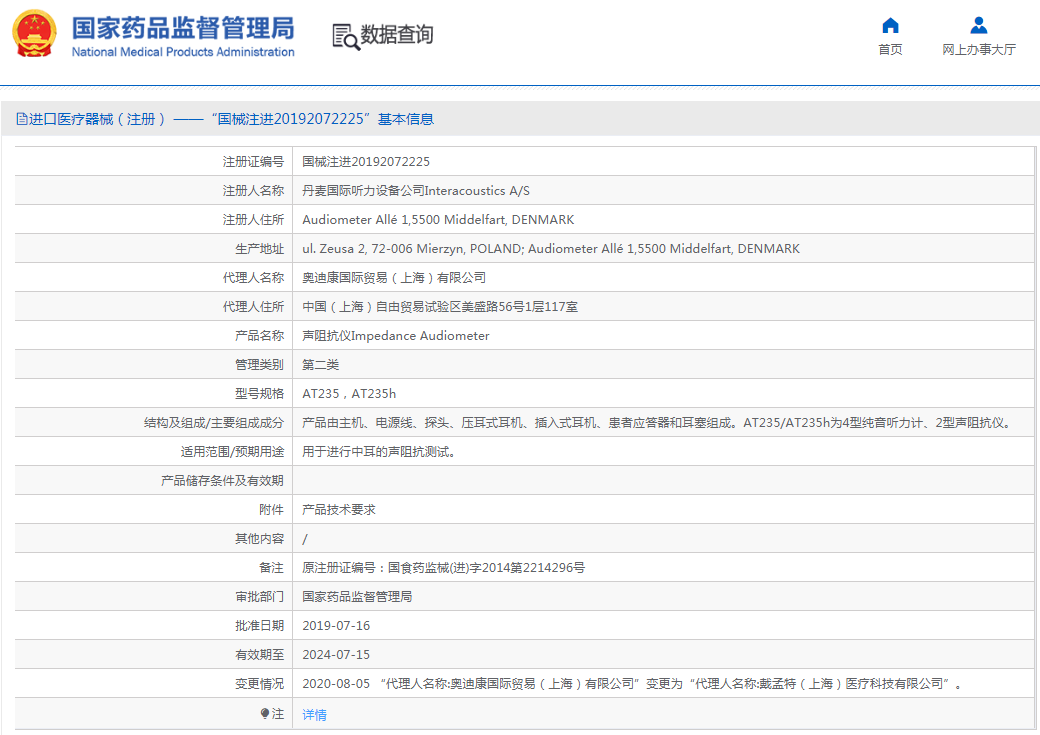Click intended use 用于进行中耳的声阻抗测试
The height and width of the screenshot is (735, 1040).
click(379, 452)
